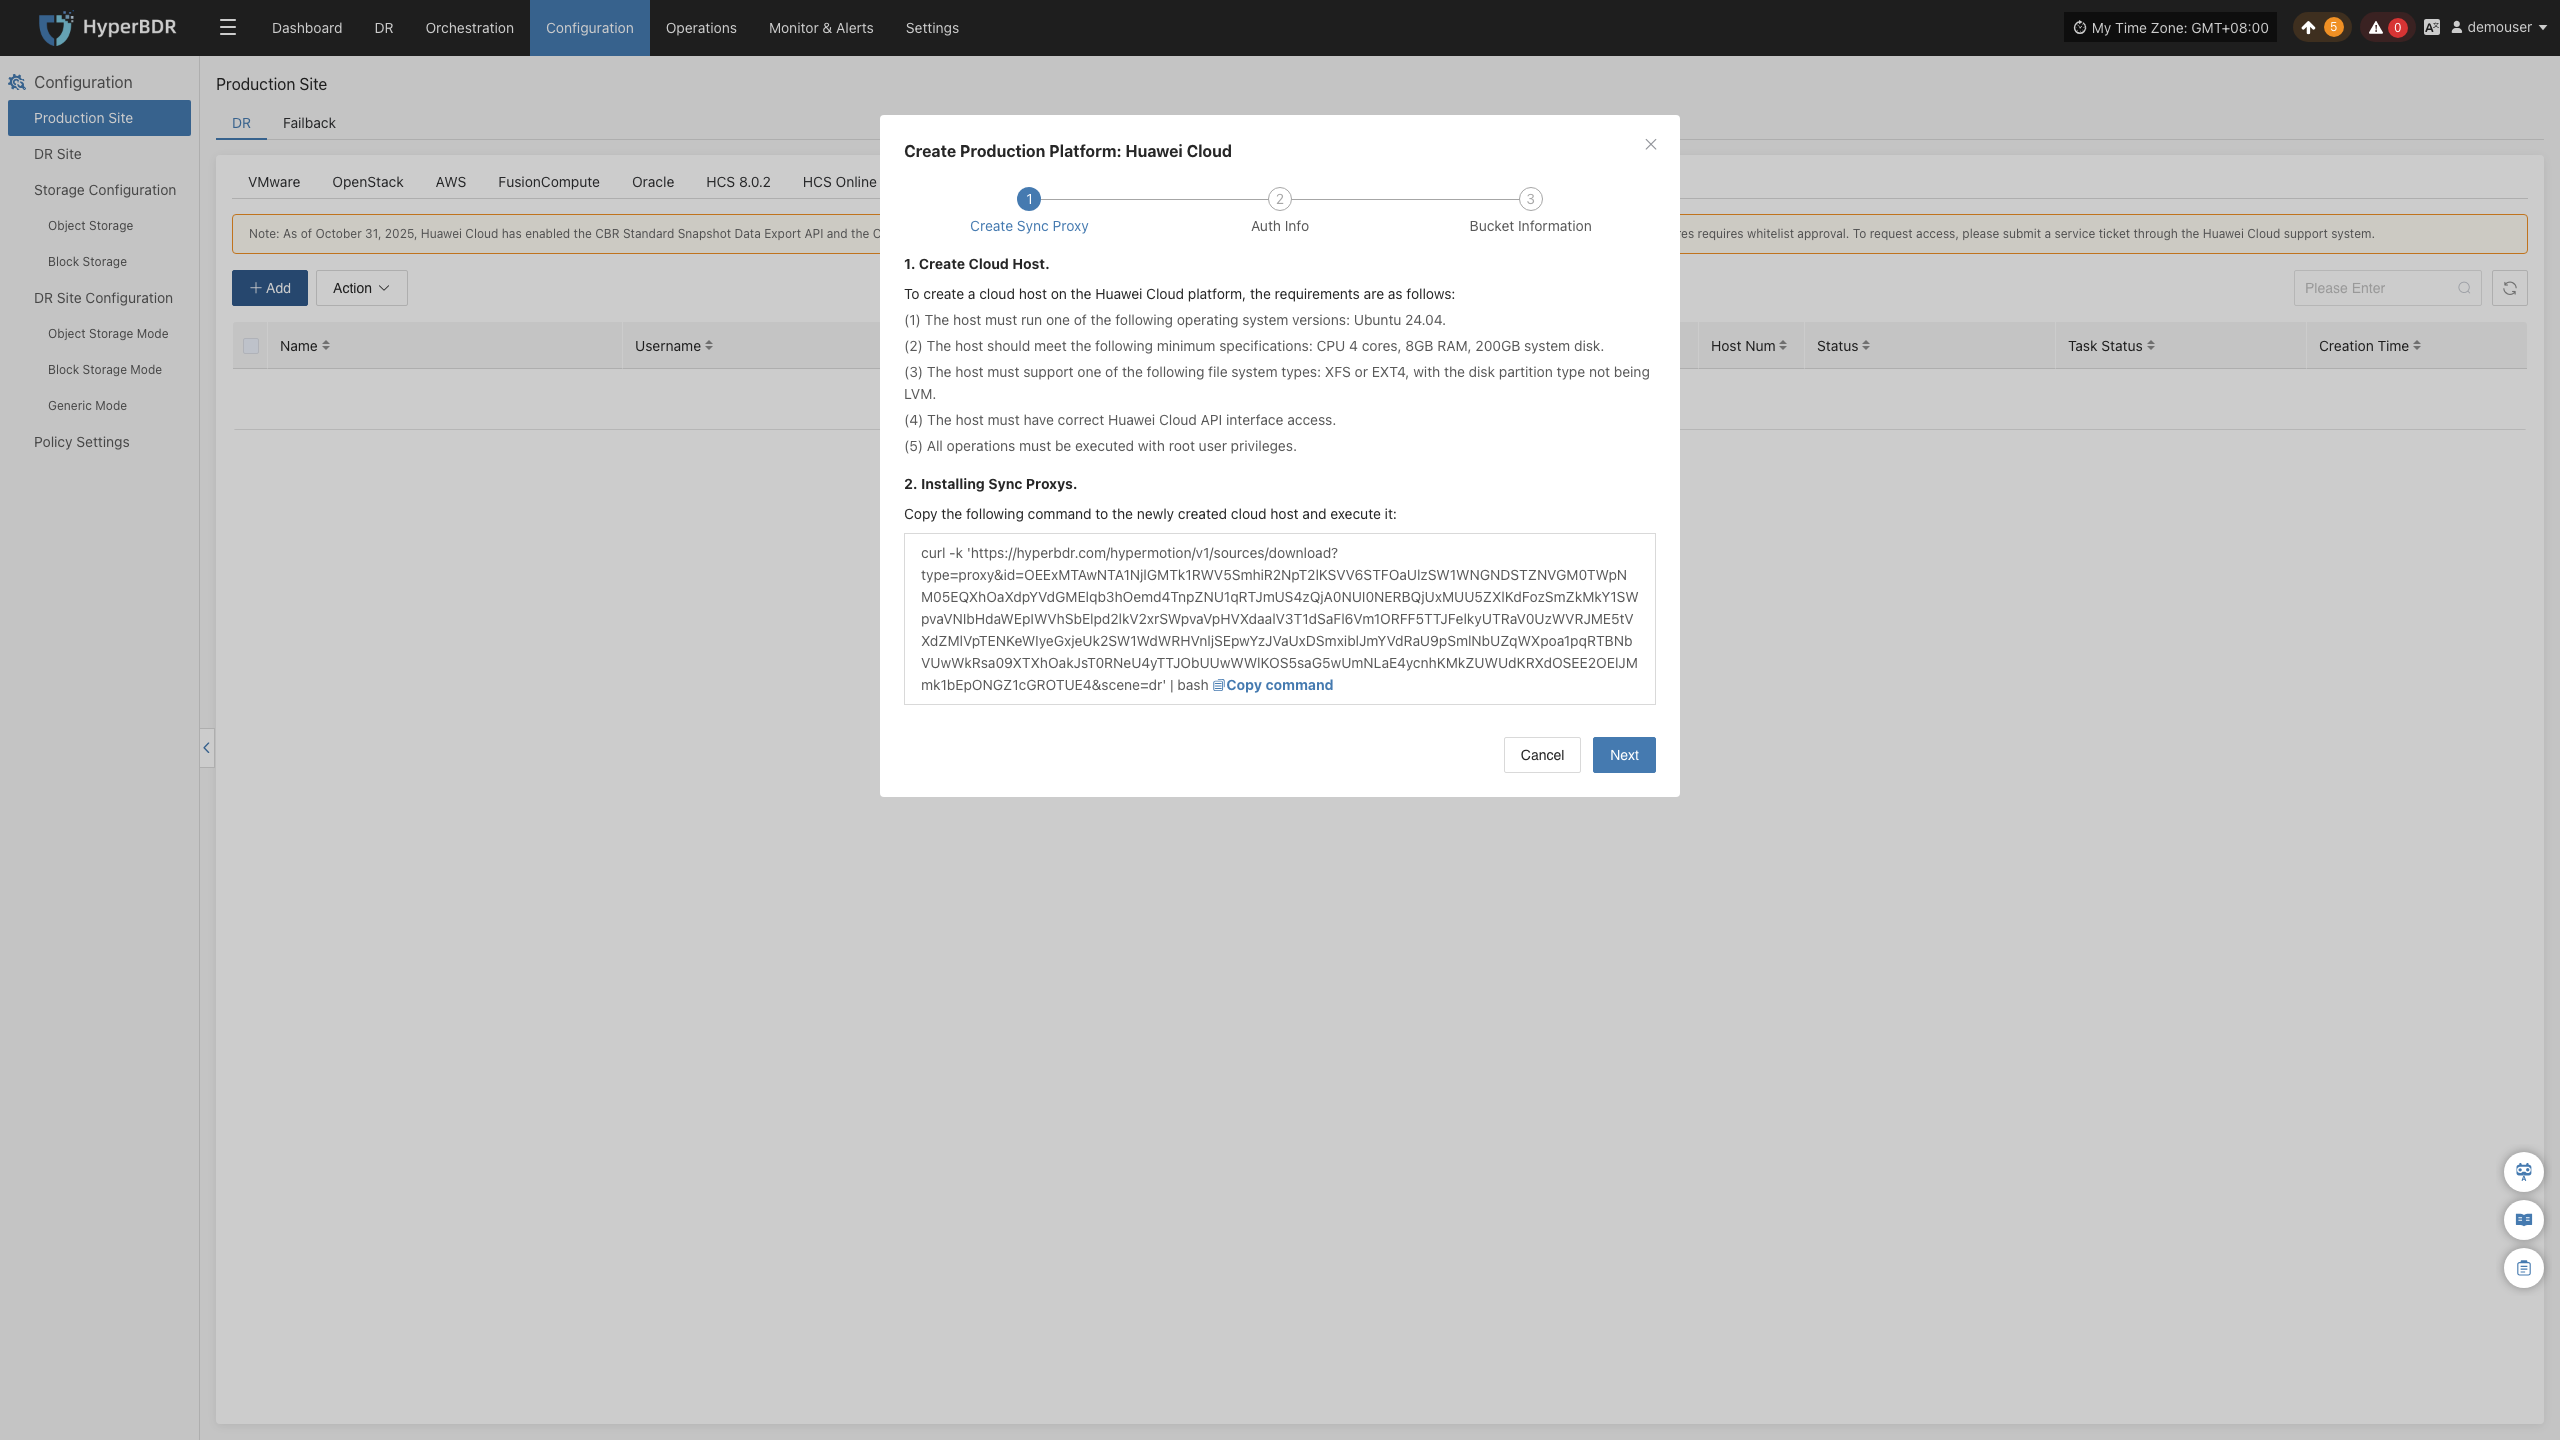
Task: Expand DR Site Configuration in sidebar
Action: 99,298
